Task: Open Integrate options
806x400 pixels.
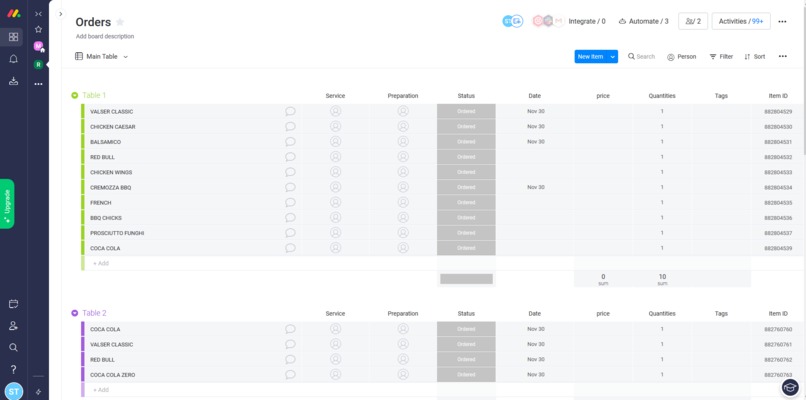Action: [587, 22]
